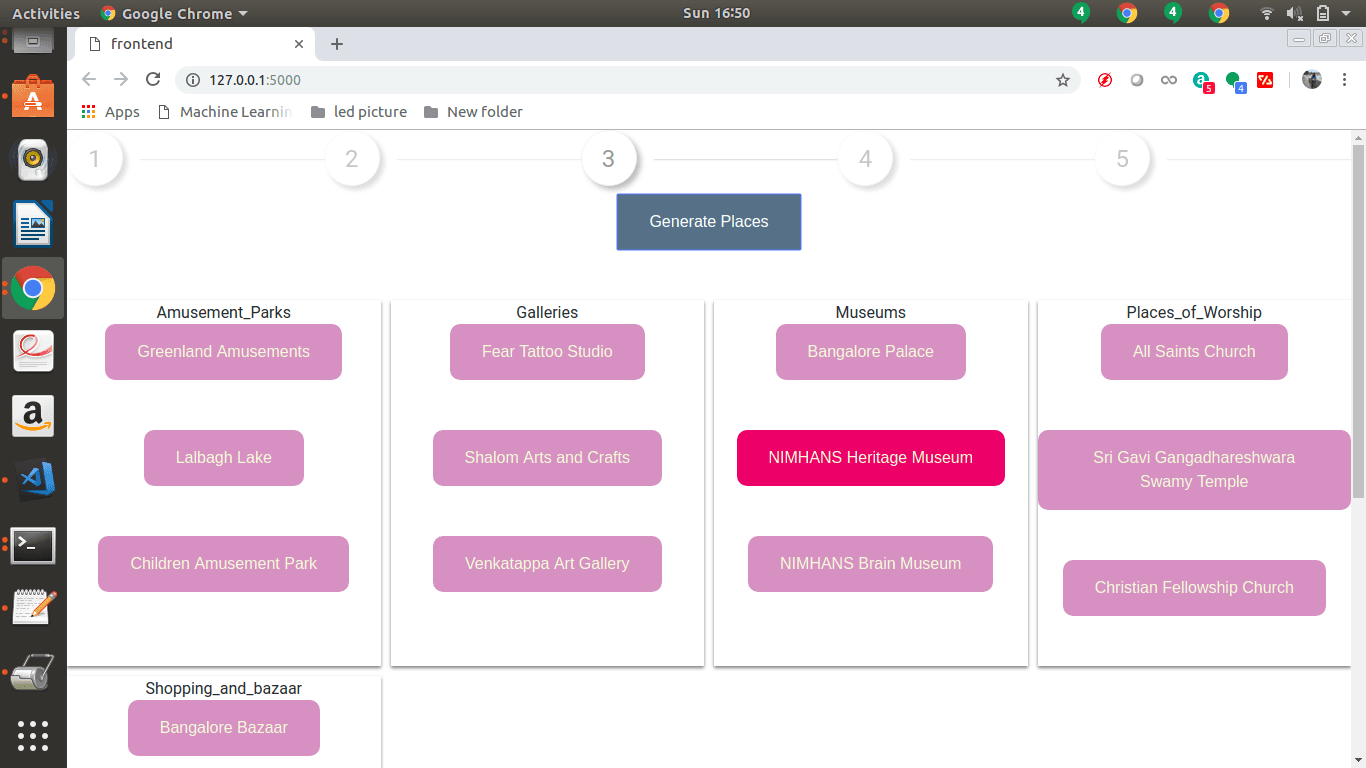Select Sri Gavi Gangadhareshwara Swamy Temple
The height and width of the screenshot is (768, 1366).
click(1194, 470)
